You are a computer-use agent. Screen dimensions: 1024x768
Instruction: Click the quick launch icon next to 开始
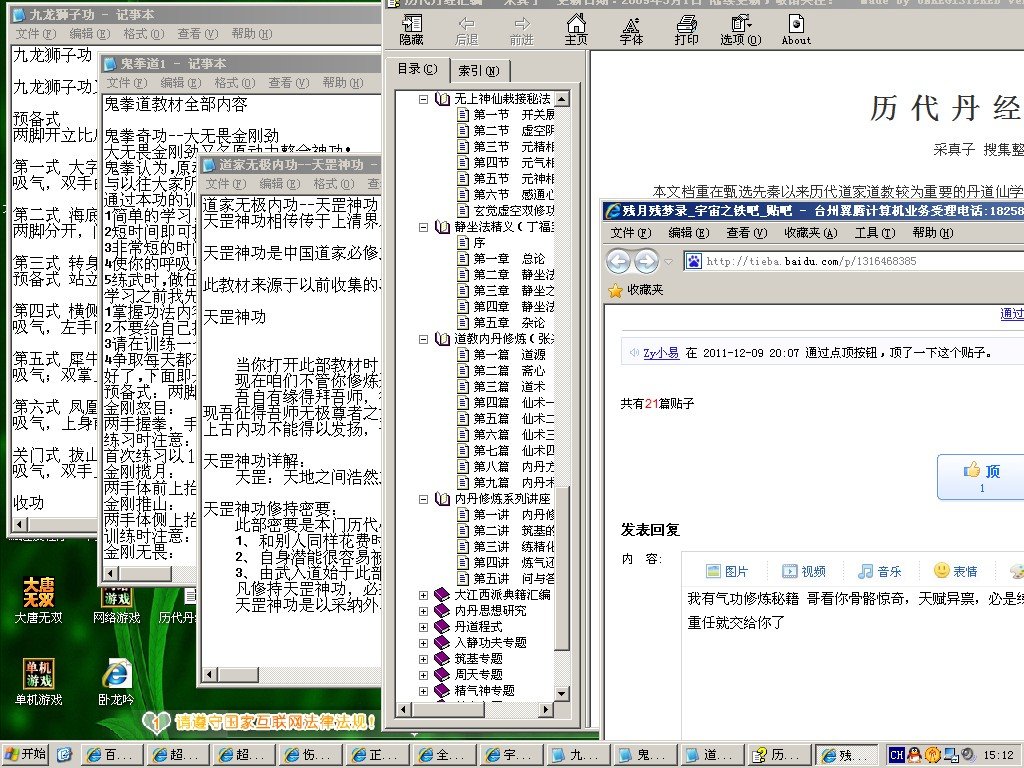click(64, 755)
